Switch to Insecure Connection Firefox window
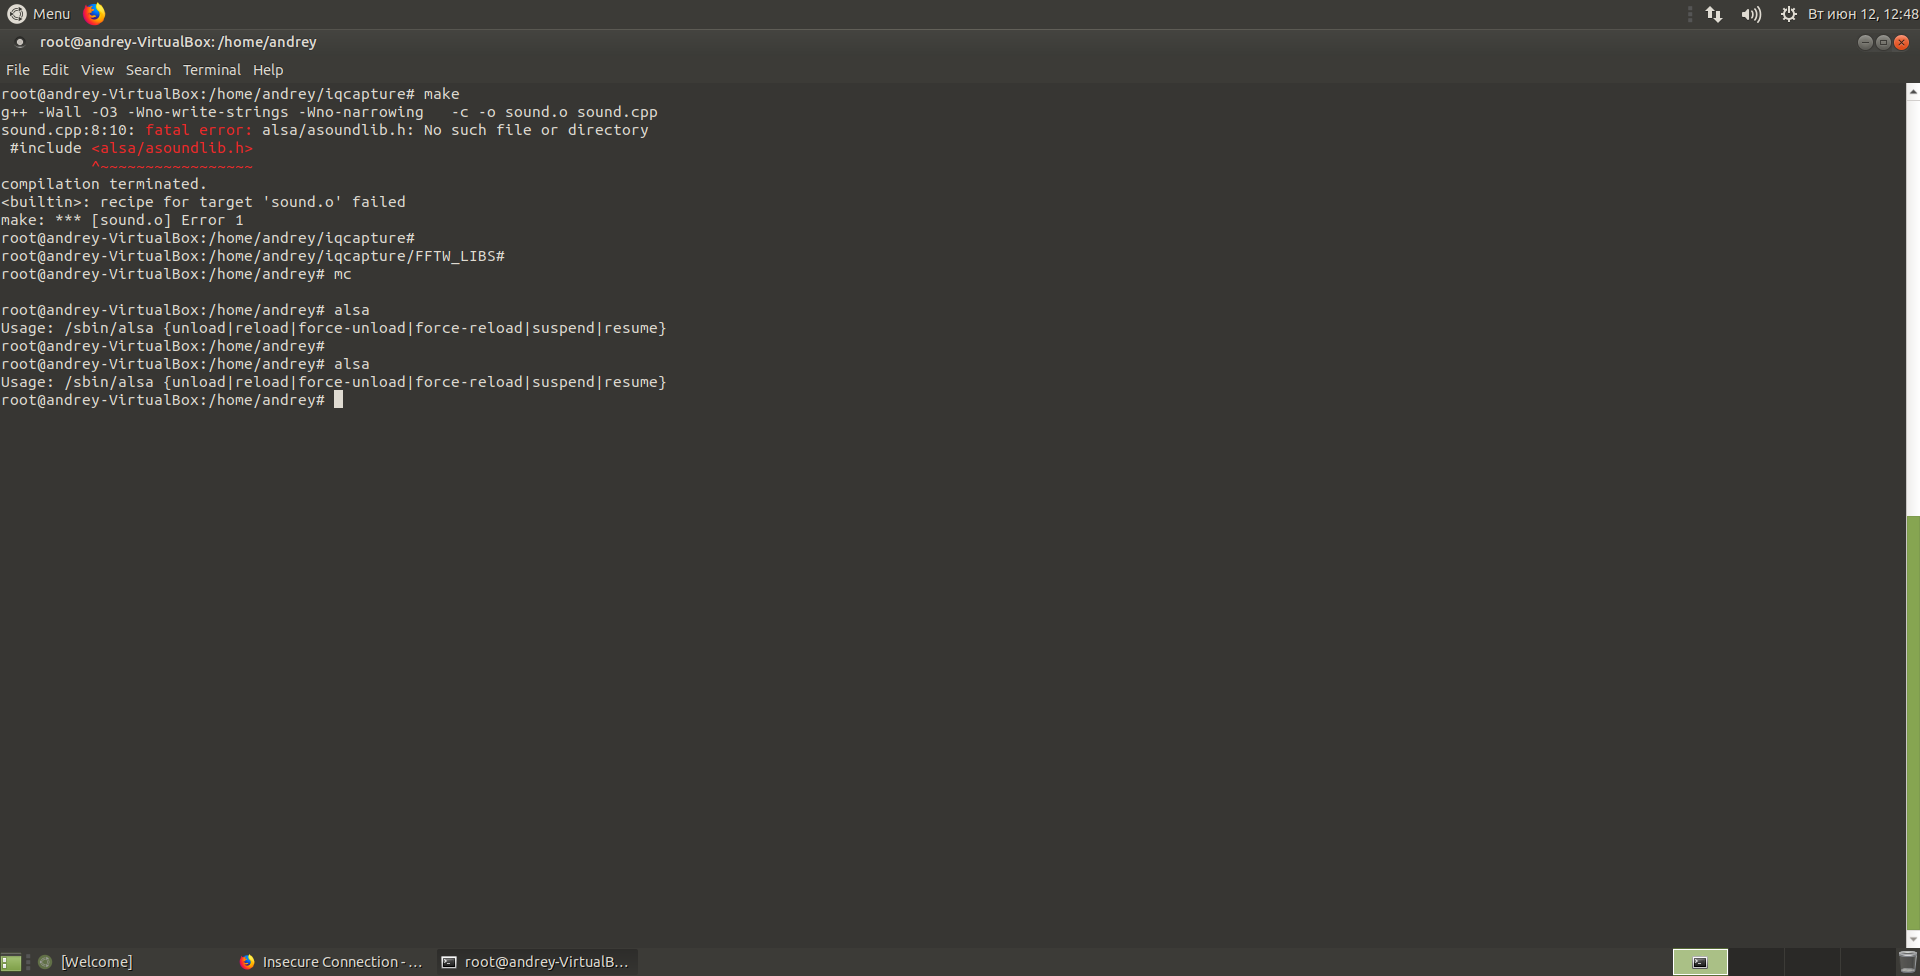 click(x=332, y=962)
